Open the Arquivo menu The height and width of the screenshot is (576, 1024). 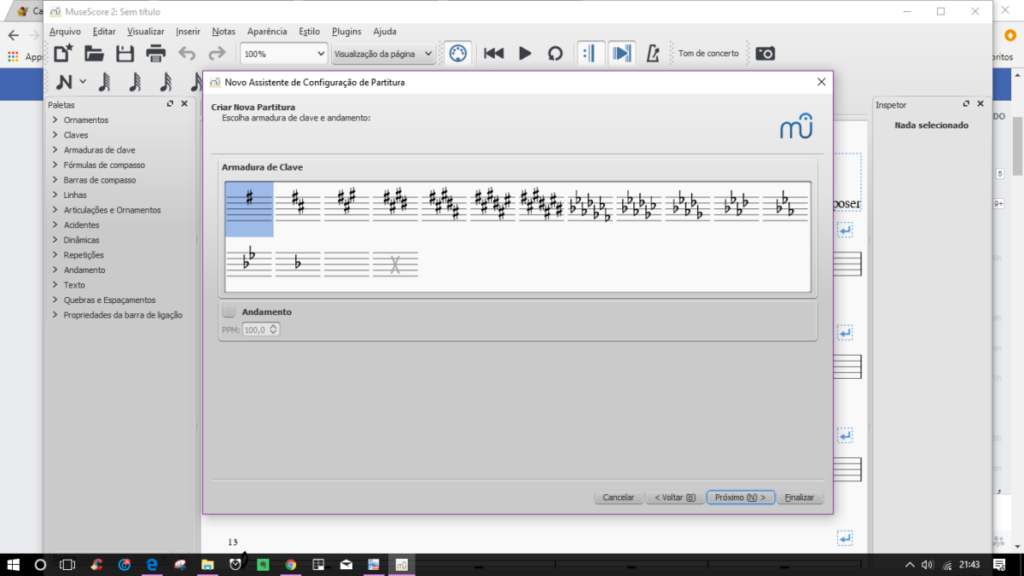point(65,31)
